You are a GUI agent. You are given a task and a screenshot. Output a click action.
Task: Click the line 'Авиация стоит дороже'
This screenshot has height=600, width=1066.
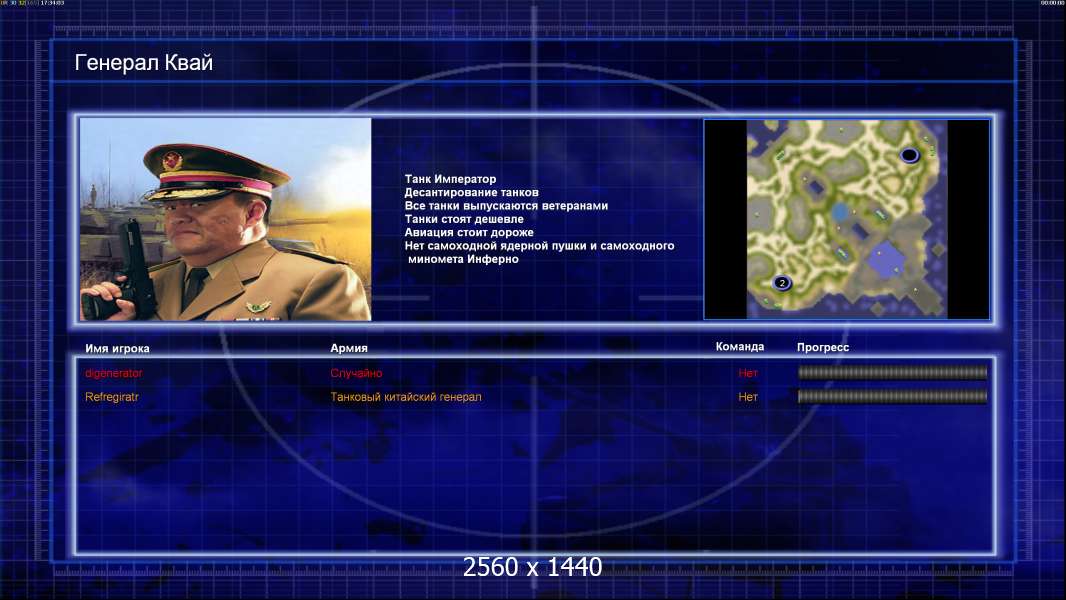(x=468, y=232)
